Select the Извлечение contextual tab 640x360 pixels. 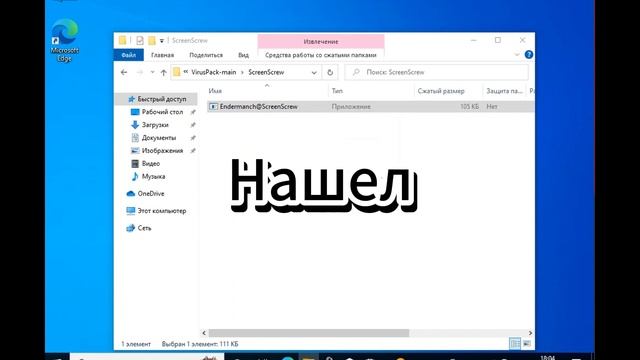pyautogui.click(x=321, y=41)
